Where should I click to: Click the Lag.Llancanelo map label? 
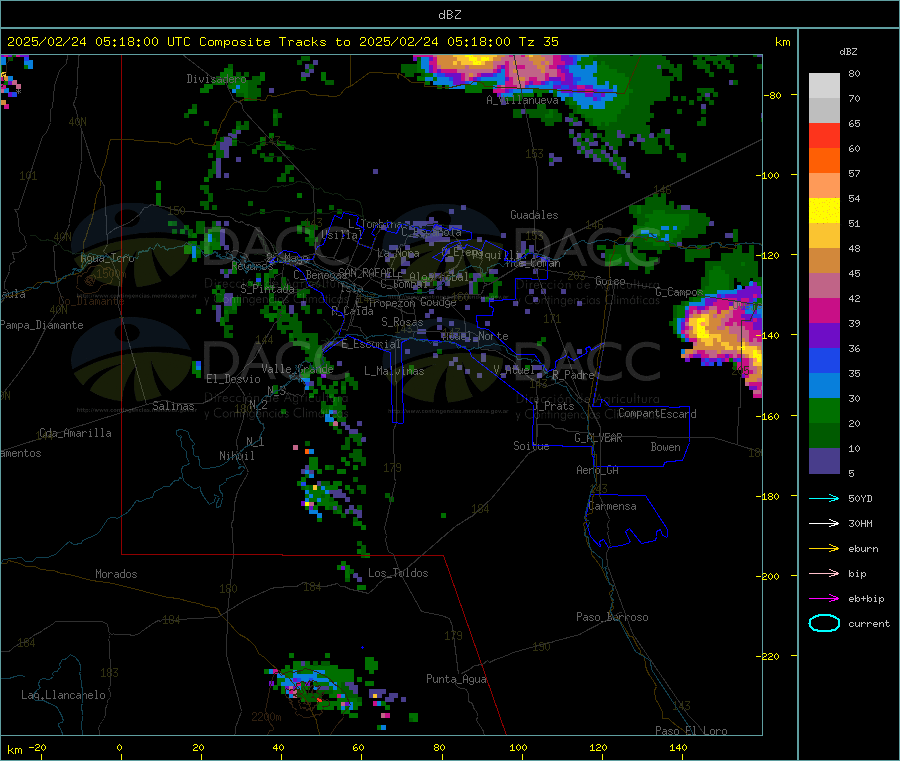click(64, 696)
